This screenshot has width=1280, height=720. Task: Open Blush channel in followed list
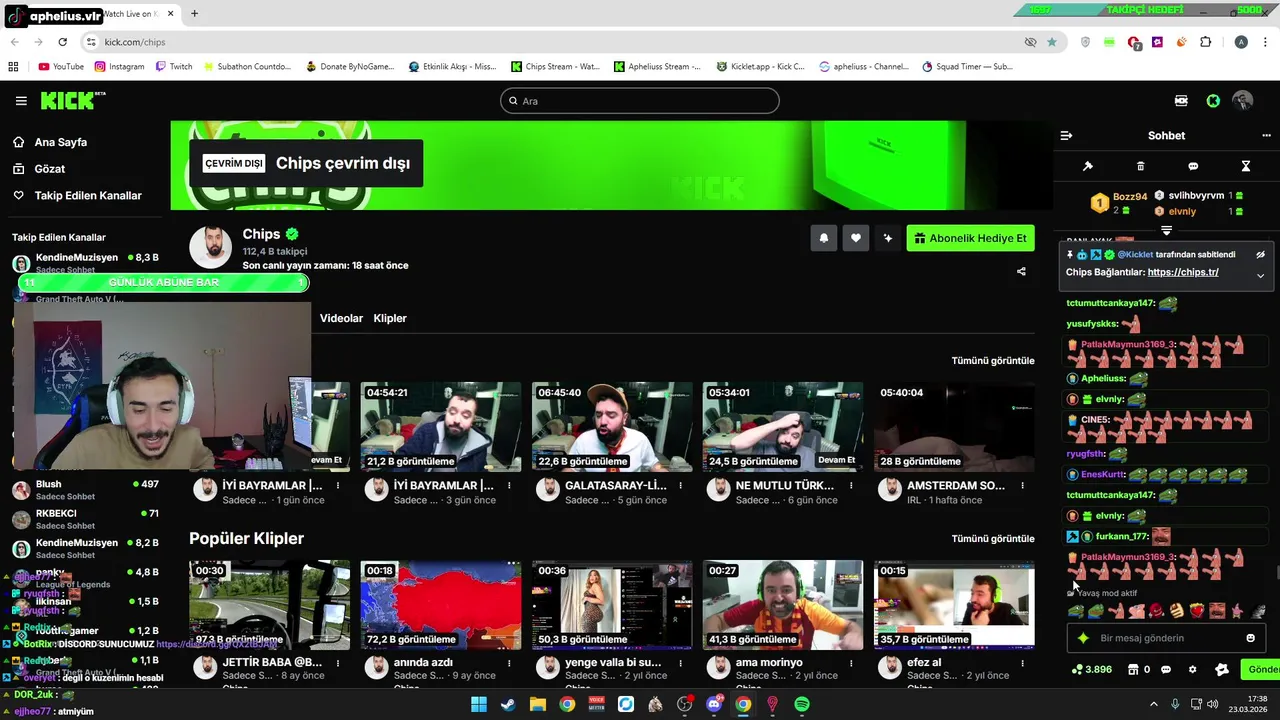85,490
